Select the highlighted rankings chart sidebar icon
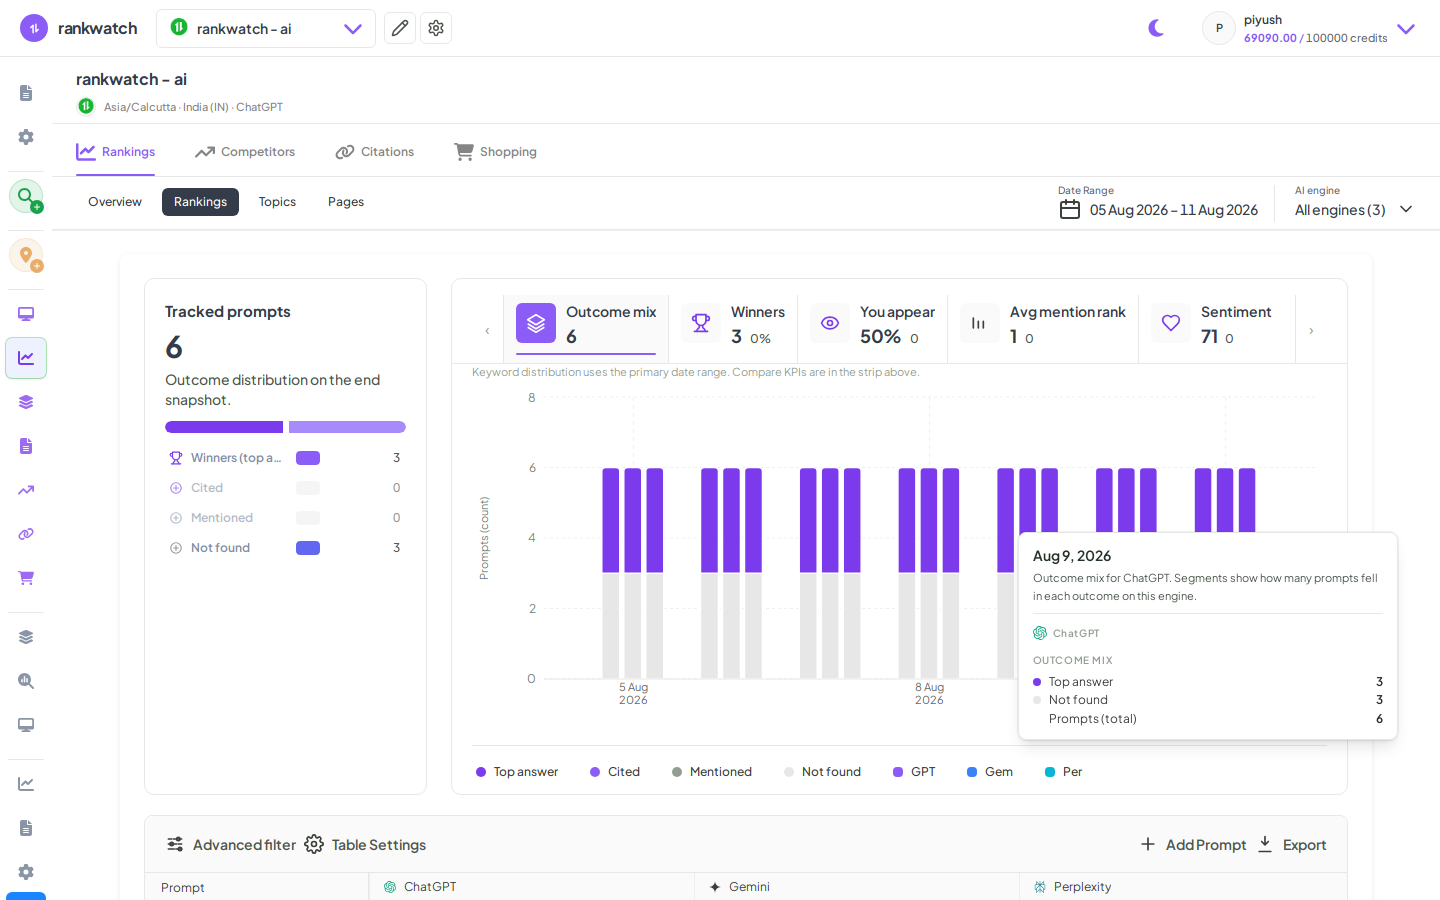Viewport: 1440px width, 900px height. click(26, 358)
